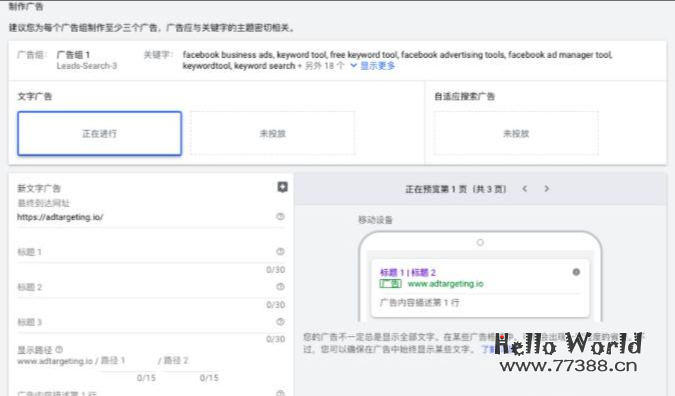Click the 路径 2 input field
The height and width of the screenshot is (396, 675).
[191, 361]
